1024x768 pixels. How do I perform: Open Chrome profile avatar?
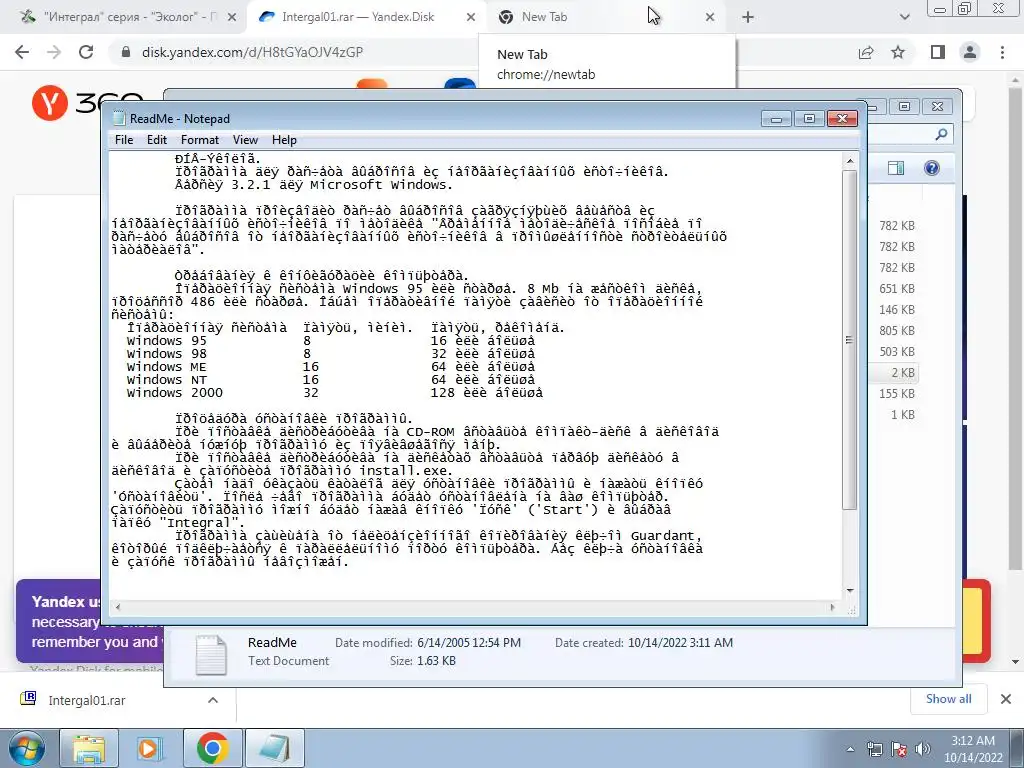coord(970,52)
